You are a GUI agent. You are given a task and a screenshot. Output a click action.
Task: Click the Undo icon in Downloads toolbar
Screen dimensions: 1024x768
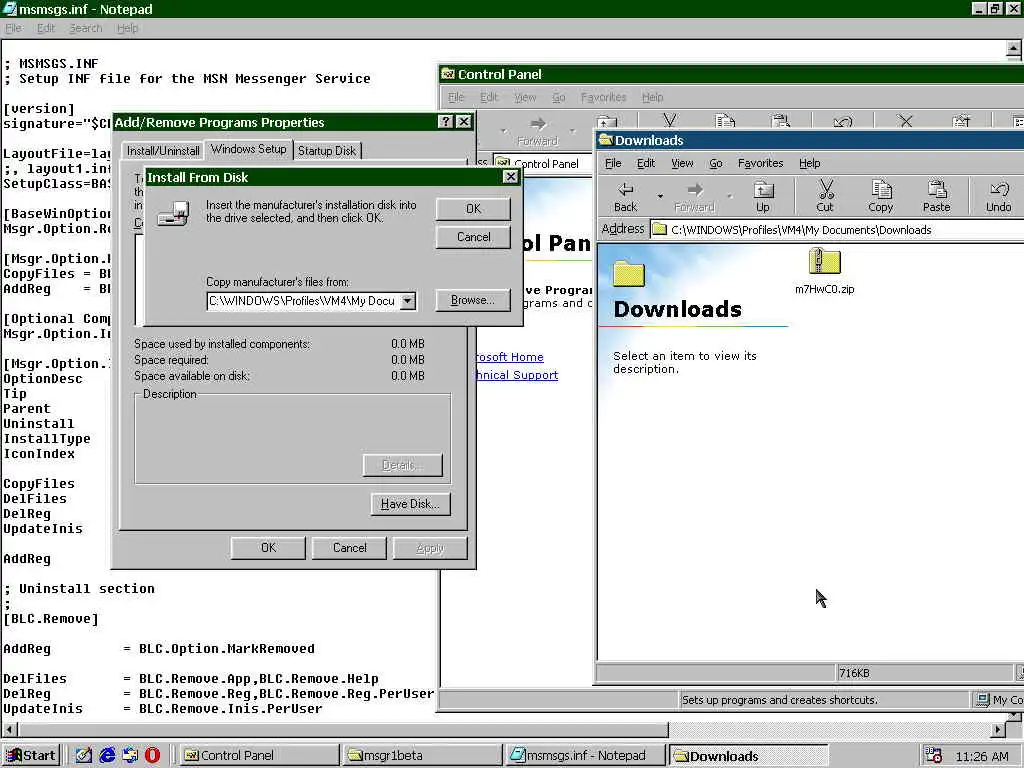999,197
